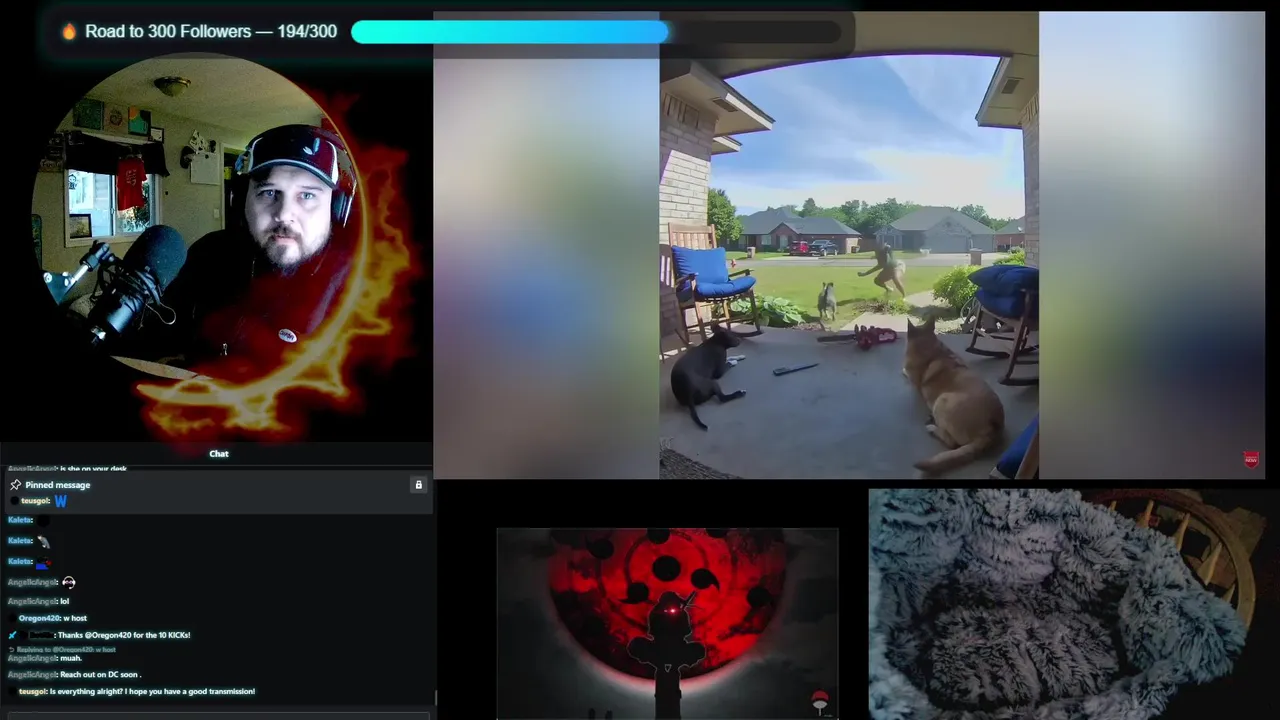This screenshot has width=1280, height=720.
Task: Click the chat panel scrollbar
Action: coord(435,697)
